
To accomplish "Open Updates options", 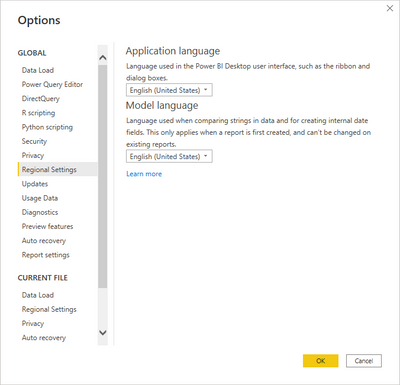I will coord(35,184).
